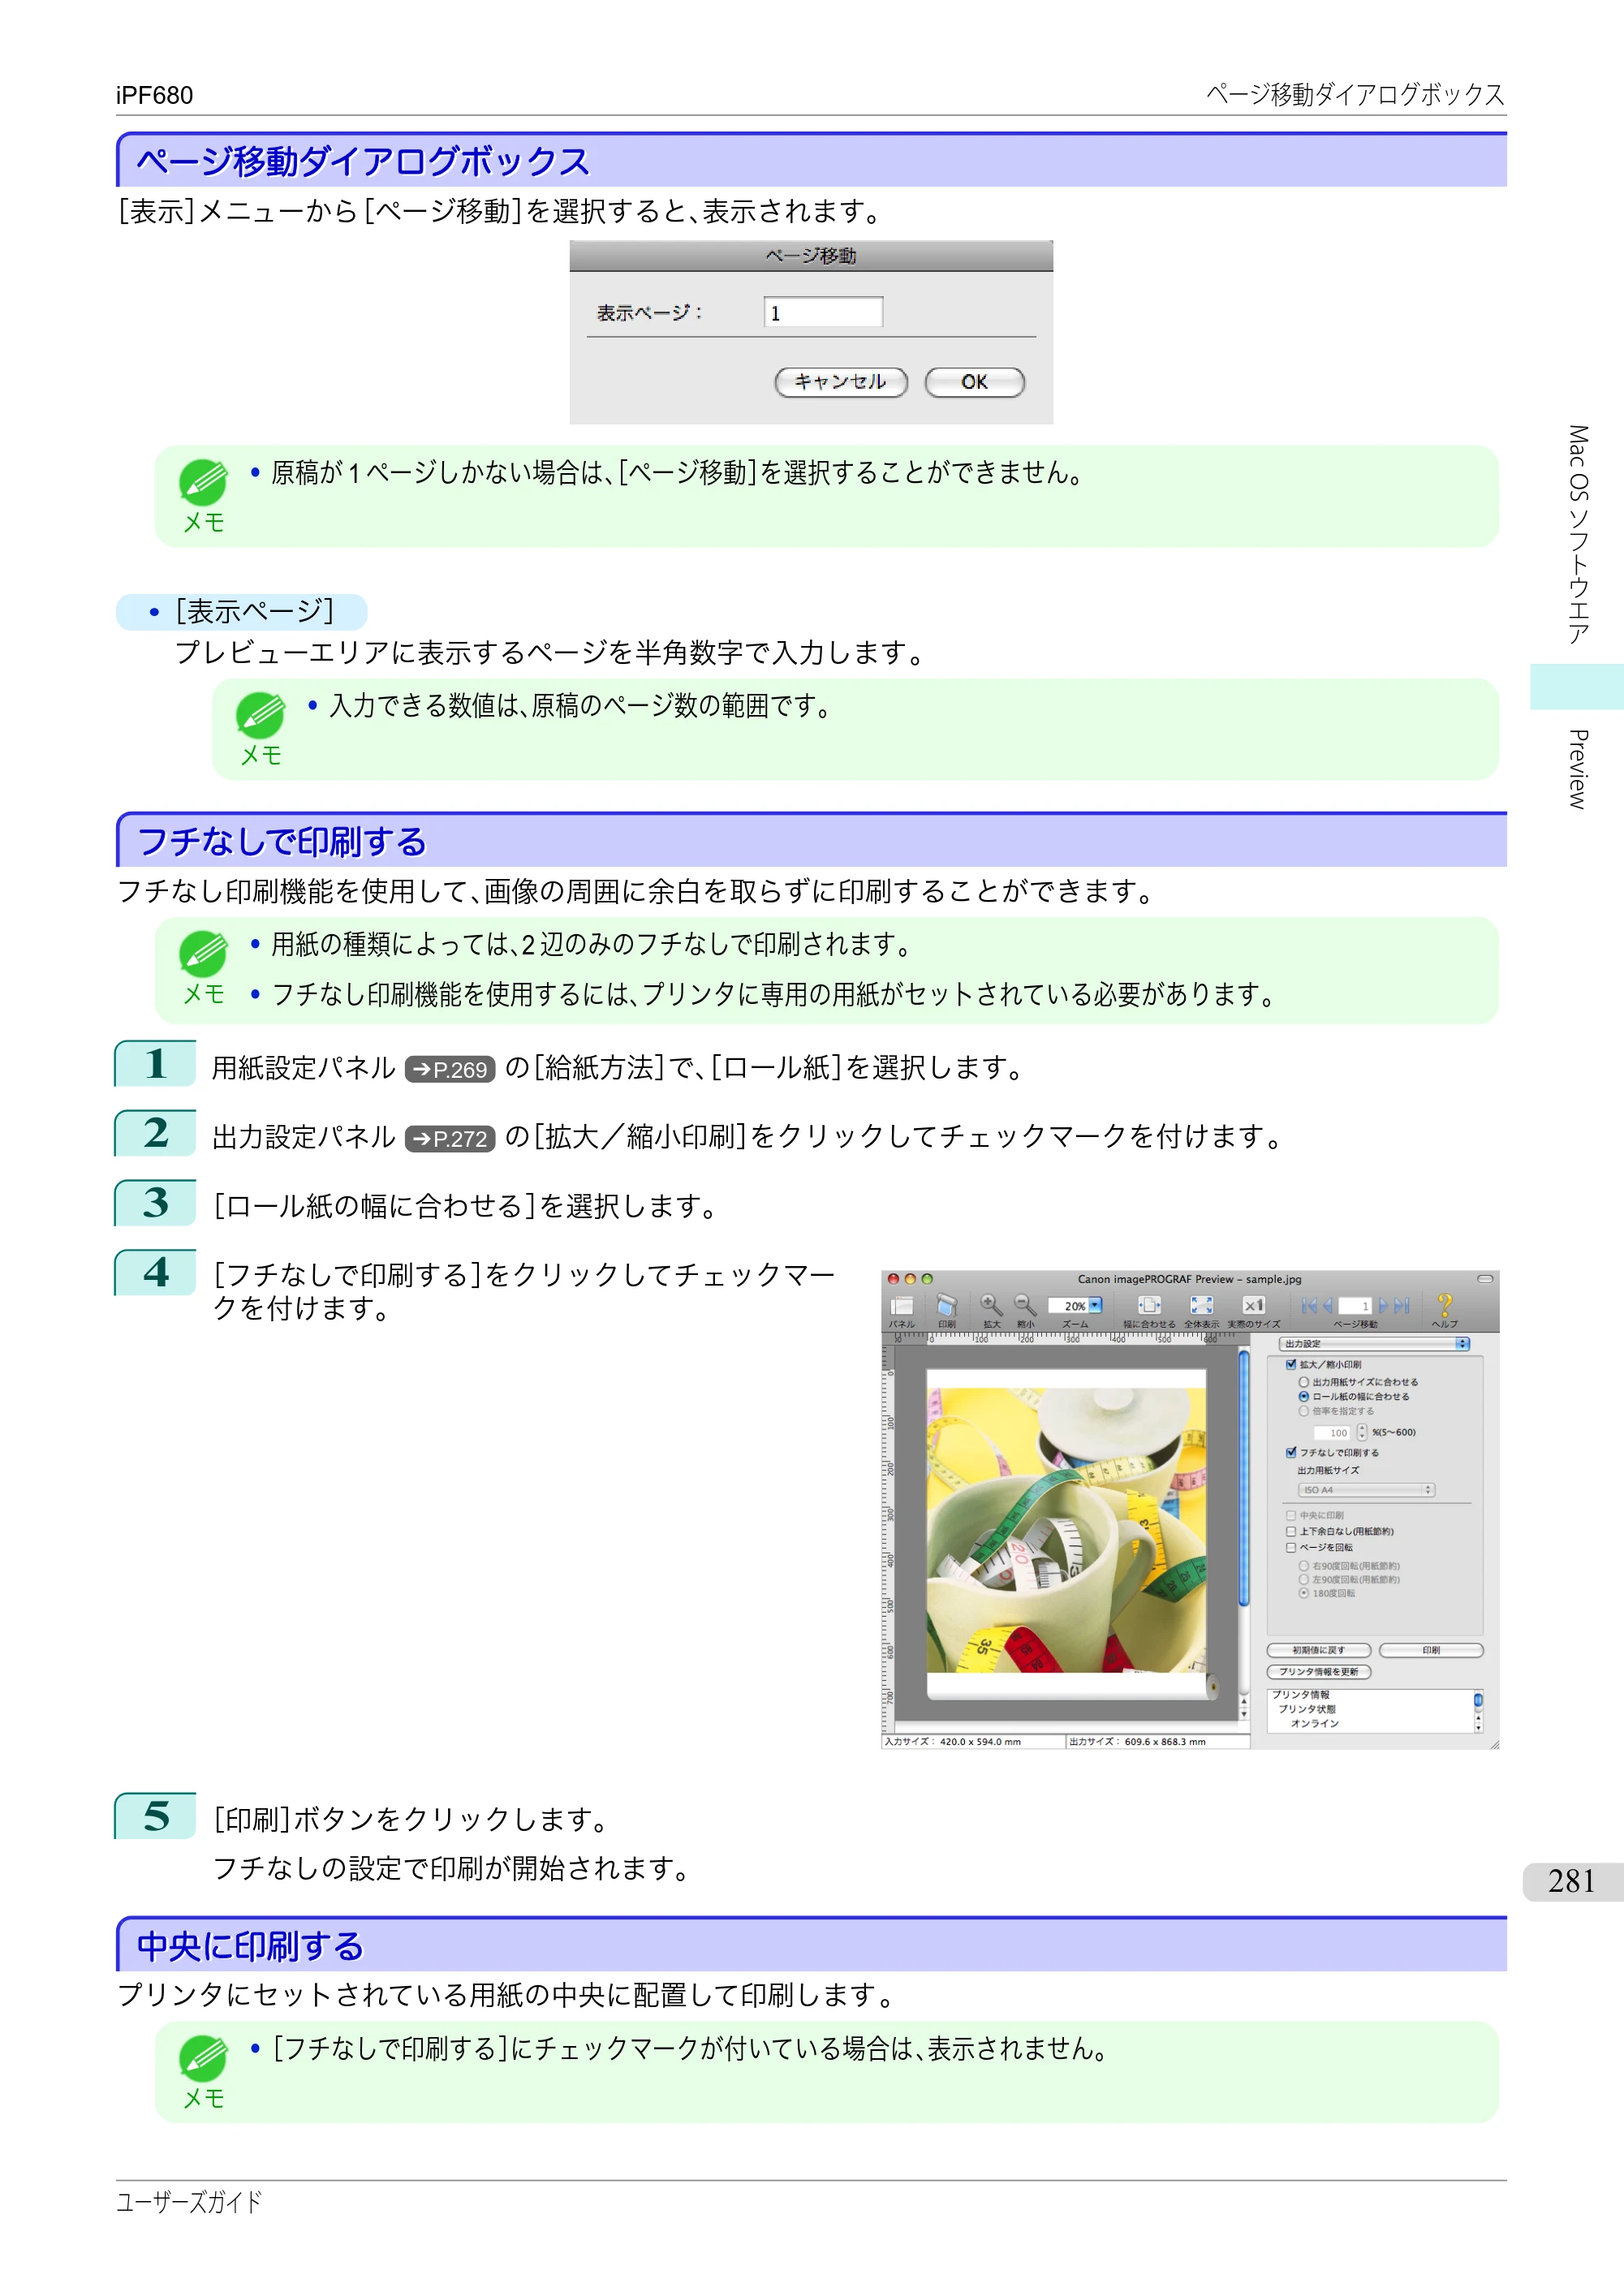This screenshot has width=1624, height=2296.
Task: Click the 出力サイズ: 609.6 x 868.3 mm status text
Action: click(1137, 1741)
